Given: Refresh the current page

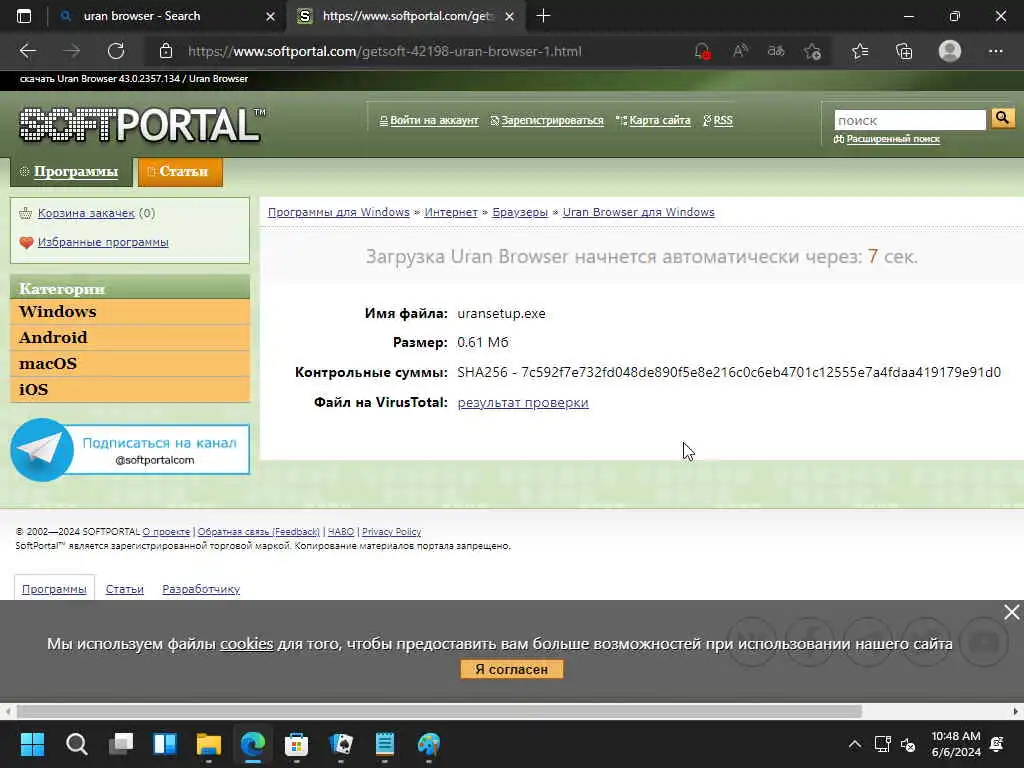Looking at the screenshot, I should click(x=116, y=51).
